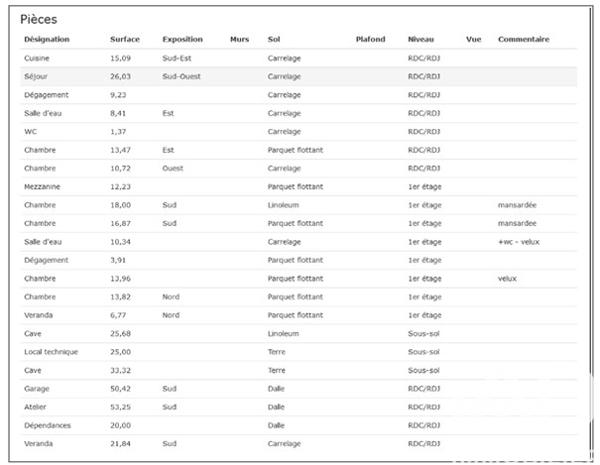Click the Sud-Ouest exposition cell
Screen dimensions: 600x465
(182, 76)
